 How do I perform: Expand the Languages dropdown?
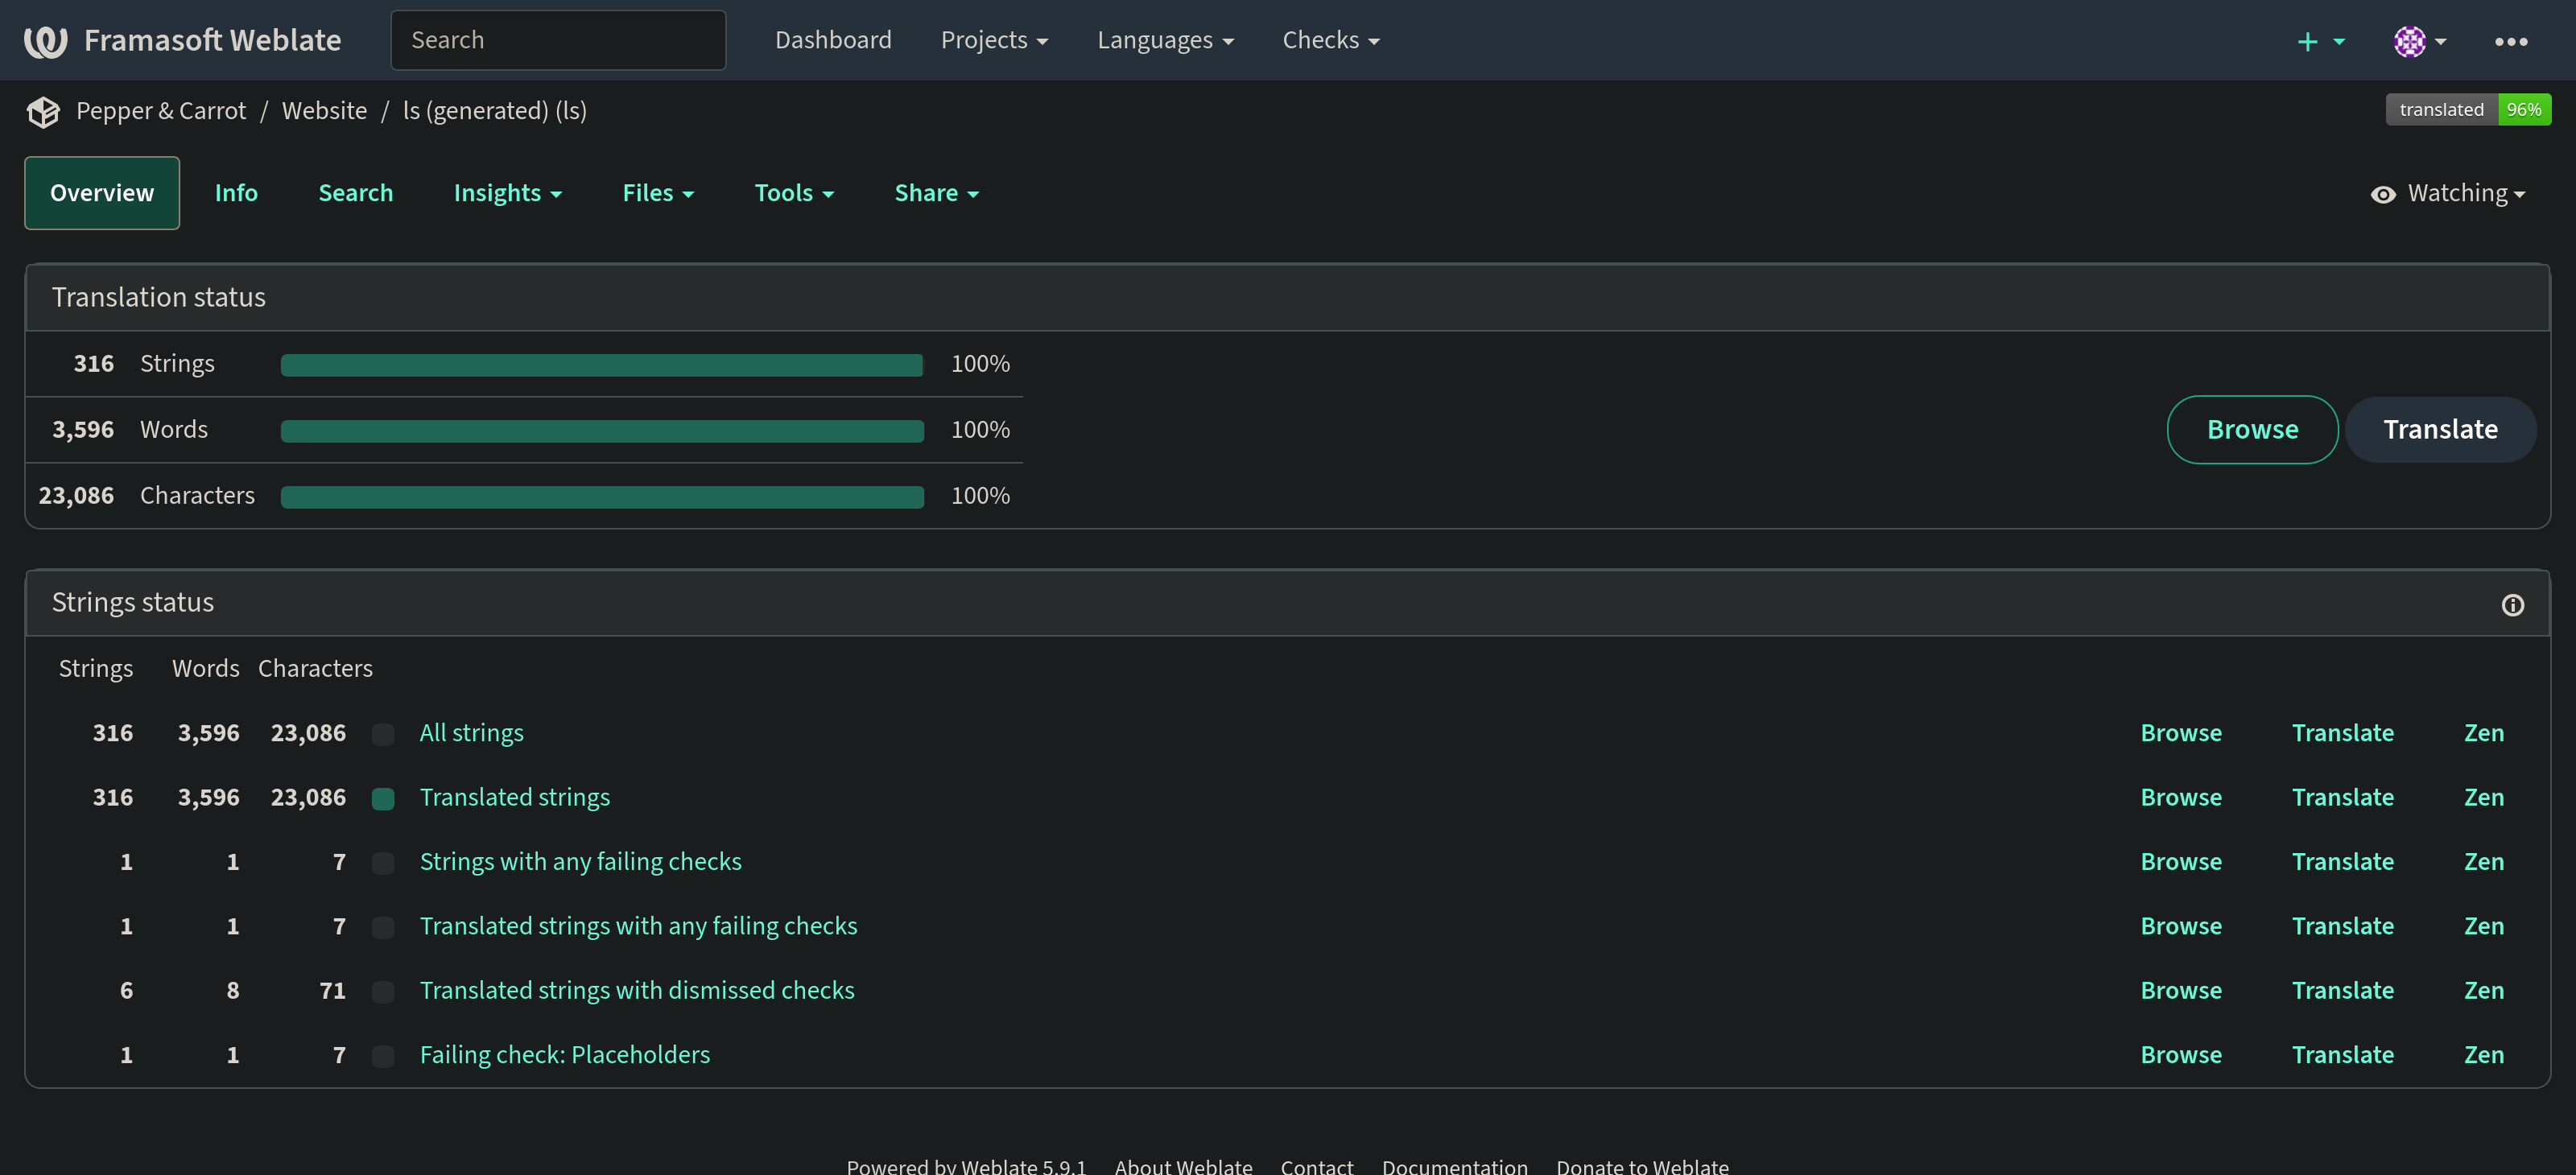click(1165, 40)
